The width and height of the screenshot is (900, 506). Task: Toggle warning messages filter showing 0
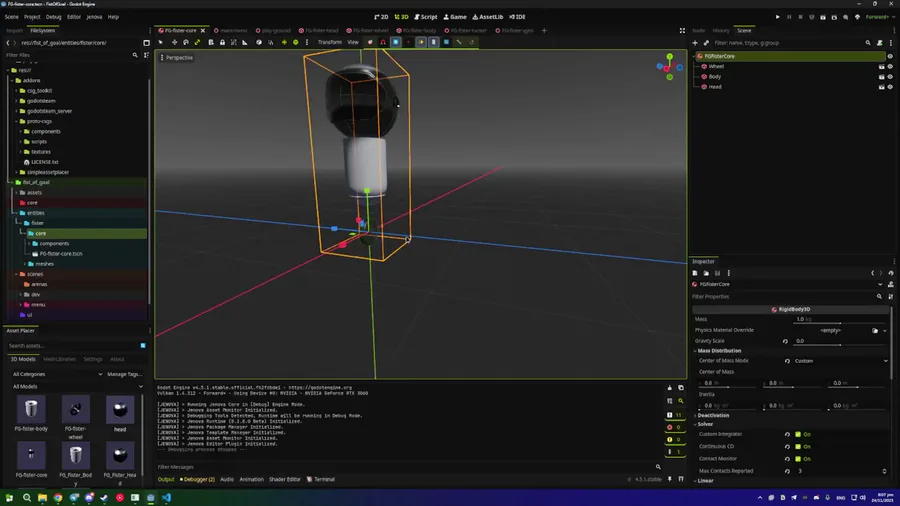[x=674, y=439]
